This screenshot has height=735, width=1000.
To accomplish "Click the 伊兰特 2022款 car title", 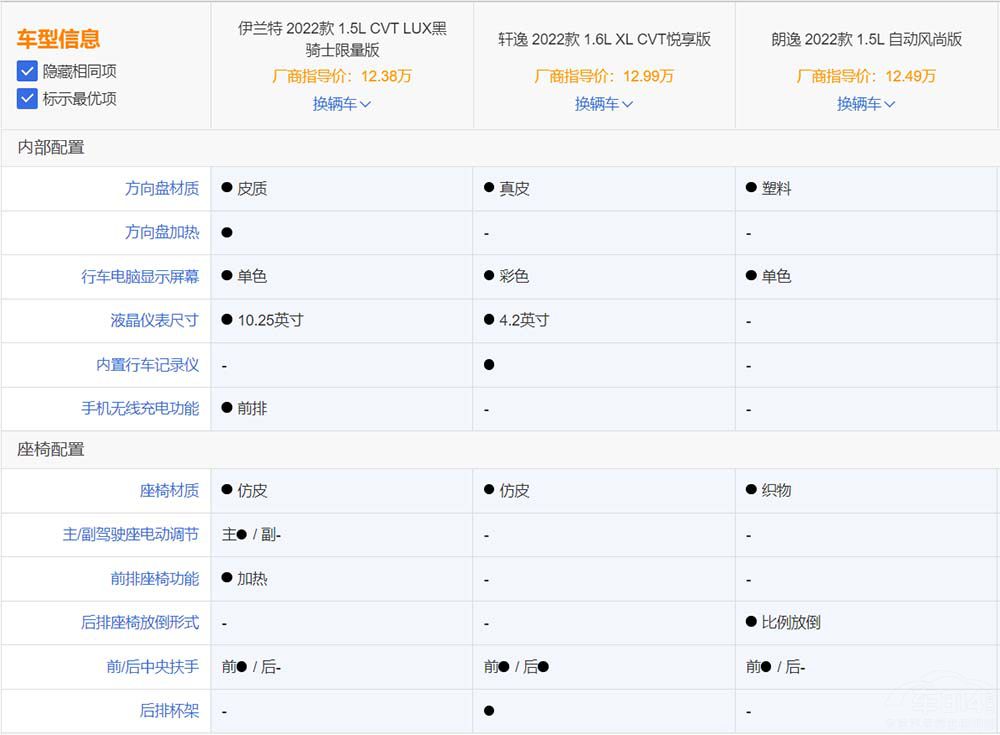I will tap(342, 39).
